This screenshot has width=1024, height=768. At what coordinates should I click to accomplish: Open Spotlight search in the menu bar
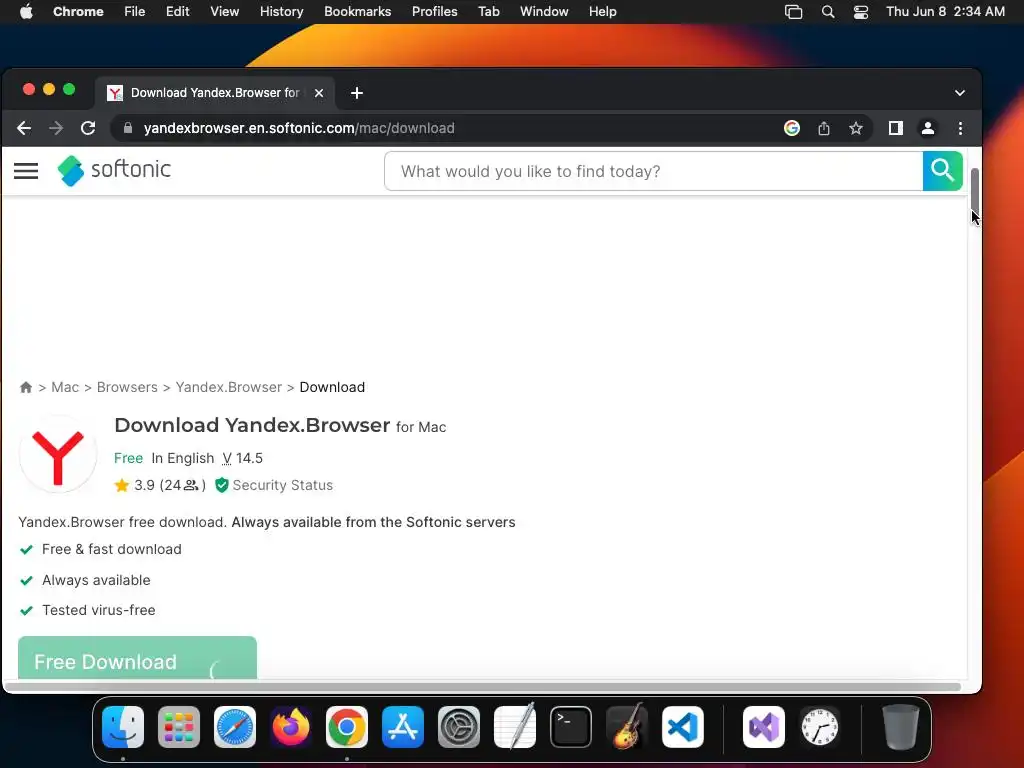tap(827, 12)
